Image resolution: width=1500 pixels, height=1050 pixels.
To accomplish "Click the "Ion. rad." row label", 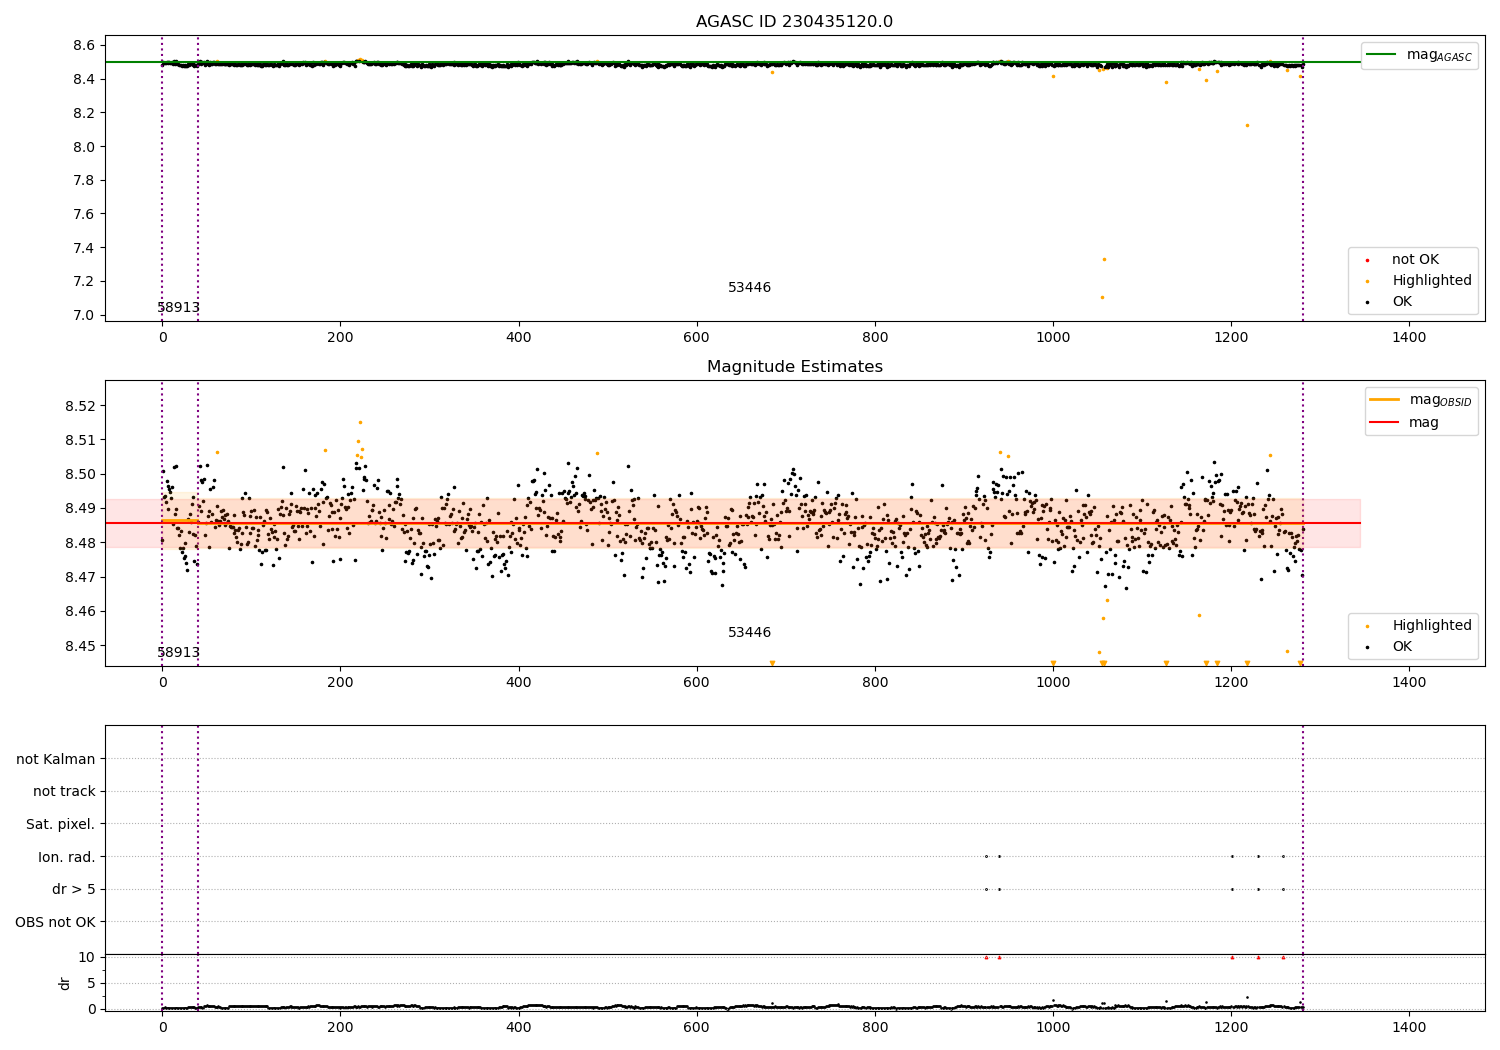I will click(67, 857).
